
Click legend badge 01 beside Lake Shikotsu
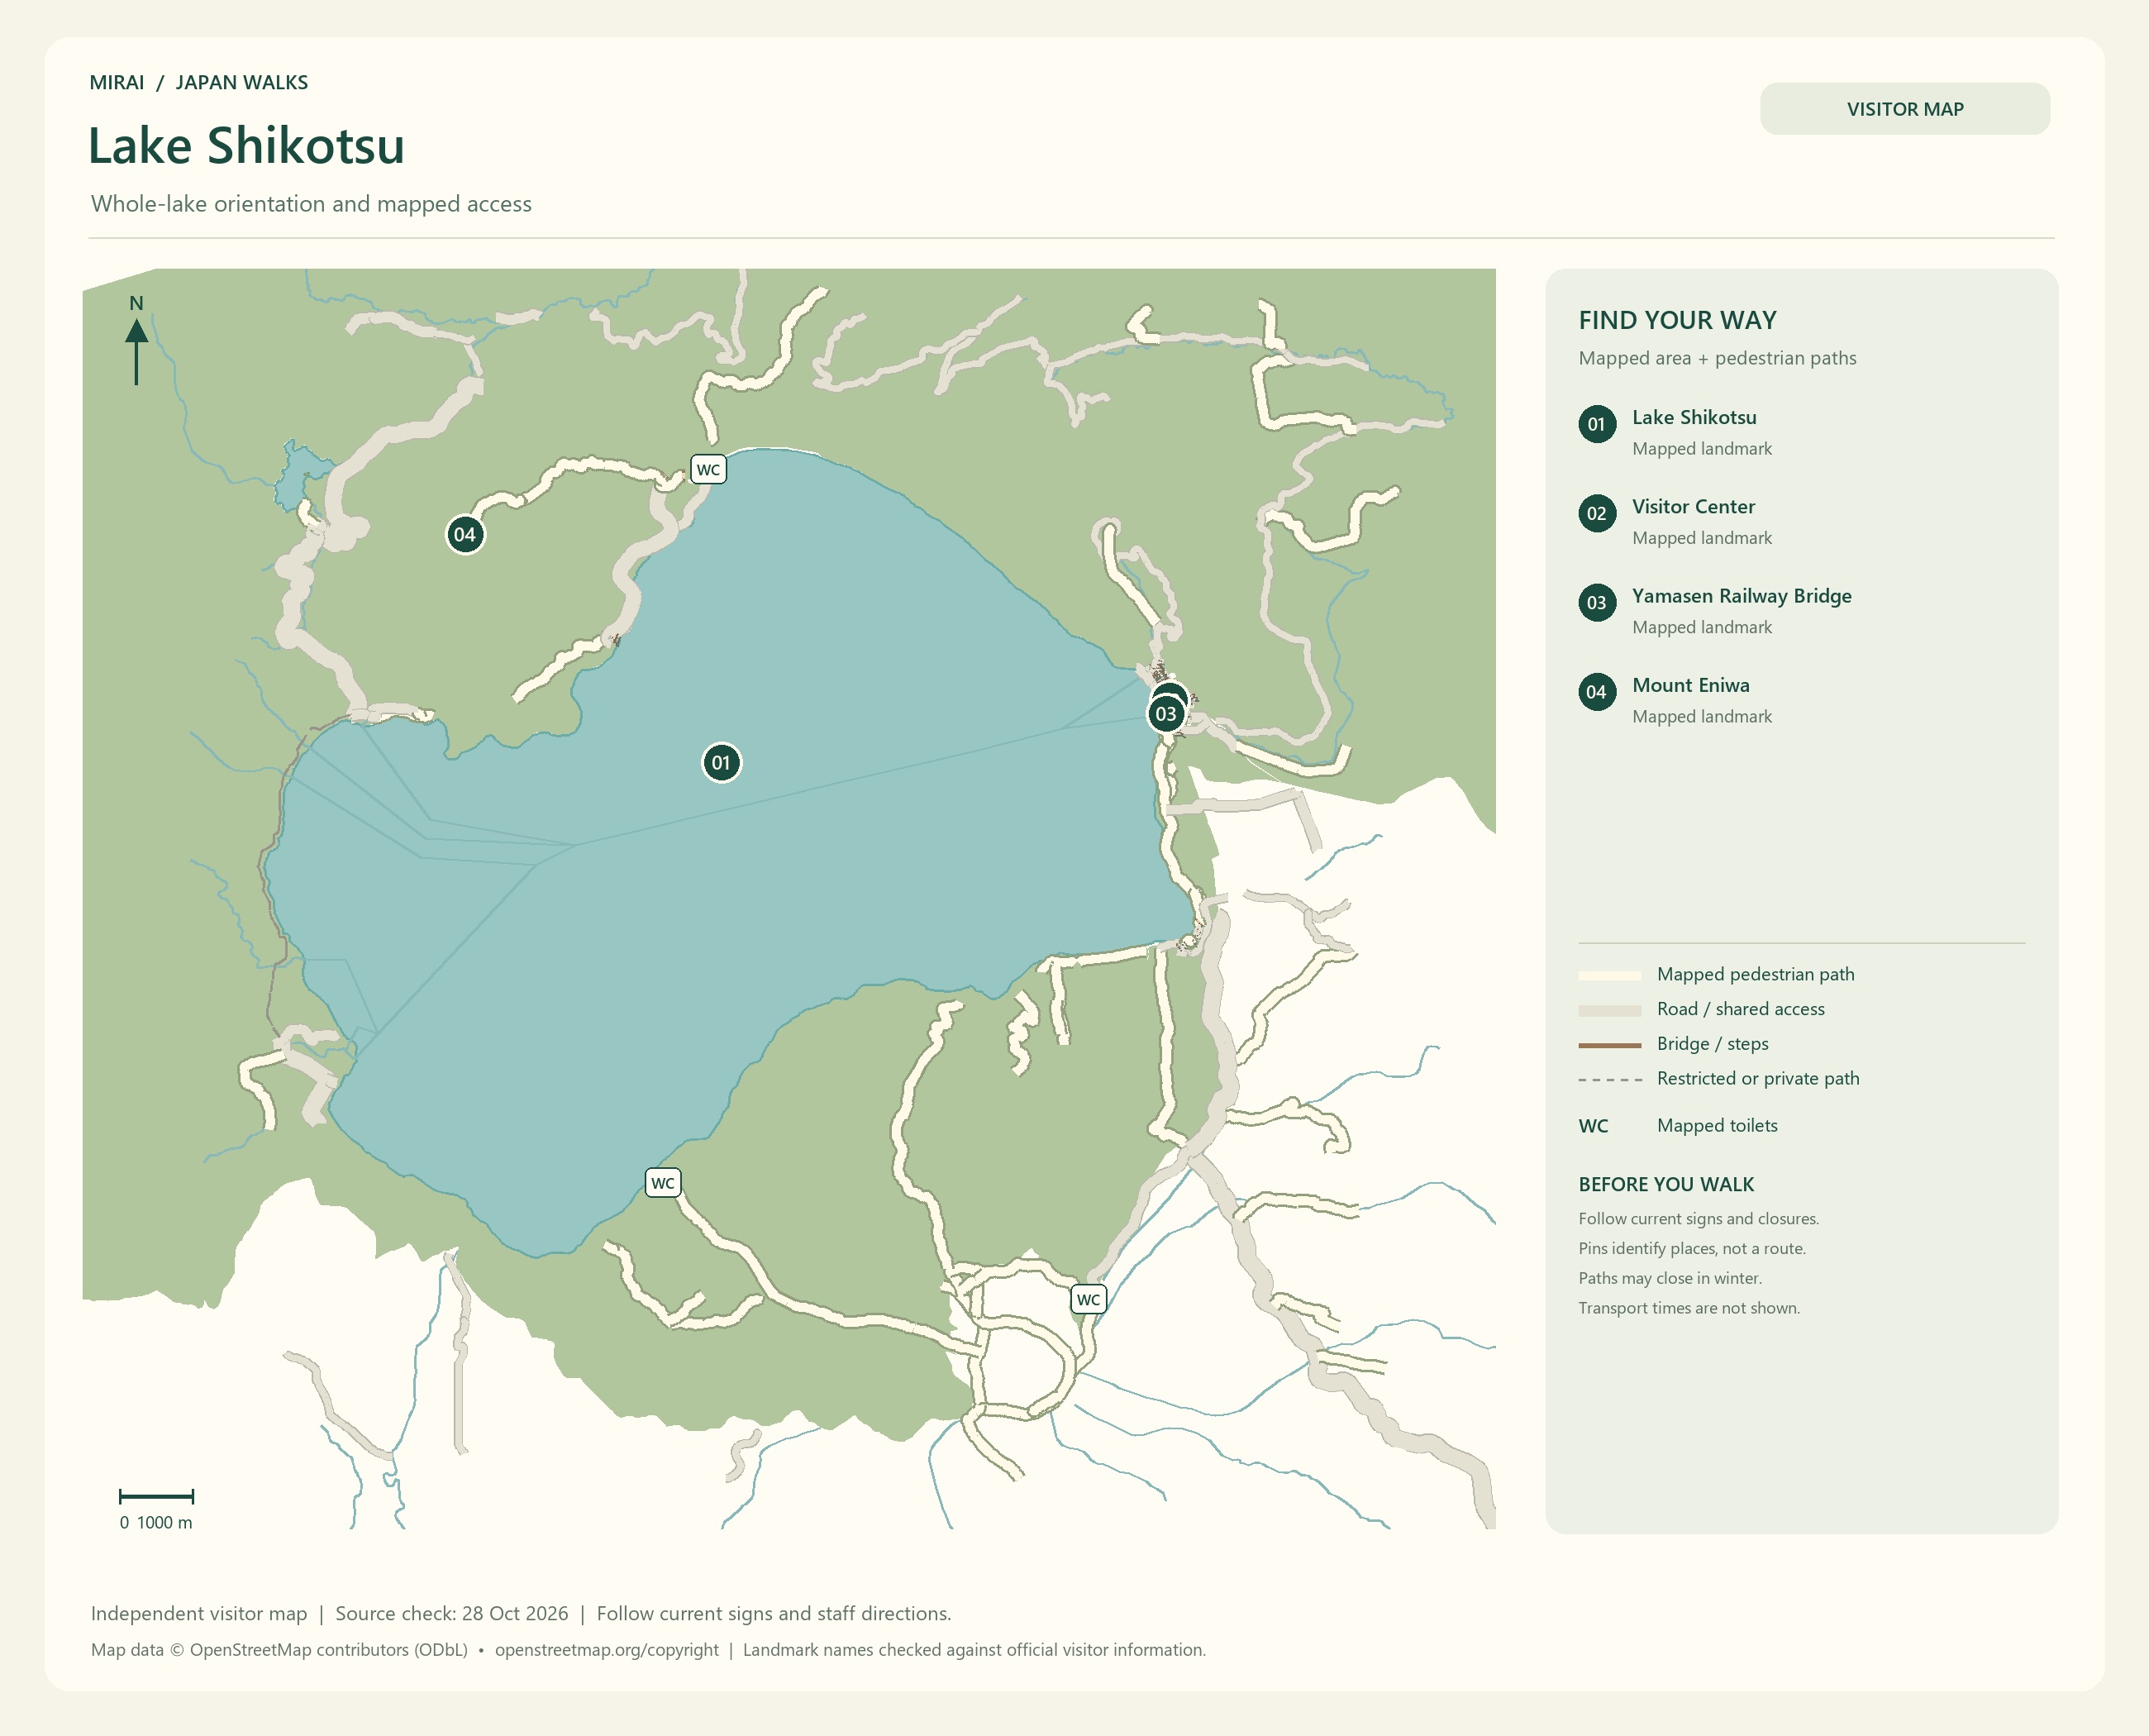tap(1597, 424)
